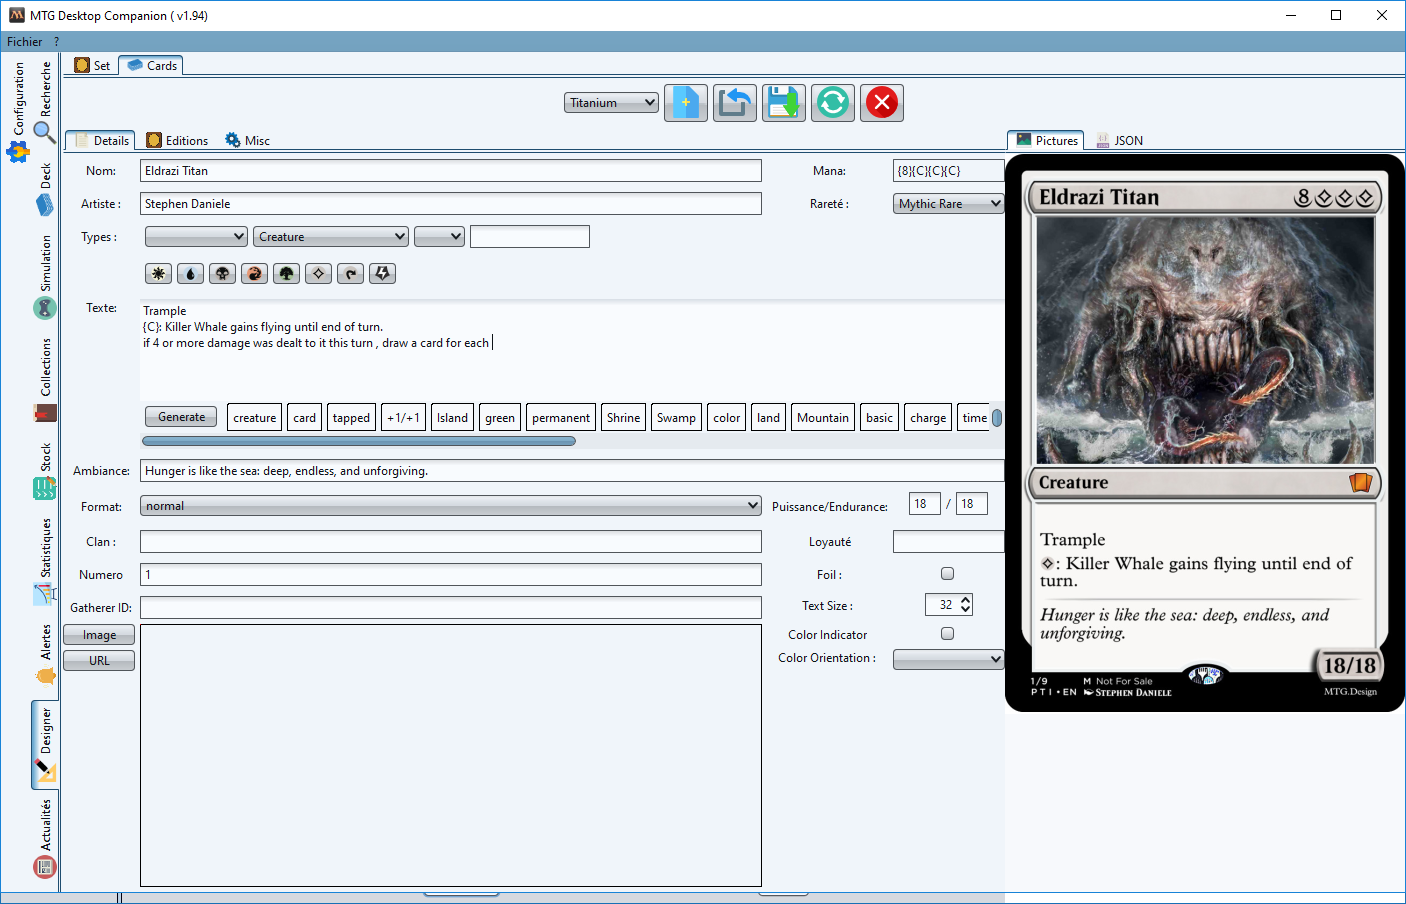Open the small subtype dropdown after Creature
Image resolution: width=1406 pixels, height=904 pixels.
click(x=440, y=237)
